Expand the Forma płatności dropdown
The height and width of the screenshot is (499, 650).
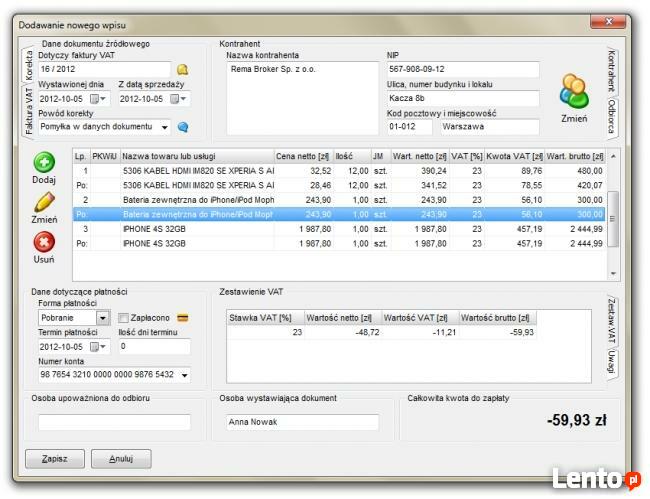(102, 318)
